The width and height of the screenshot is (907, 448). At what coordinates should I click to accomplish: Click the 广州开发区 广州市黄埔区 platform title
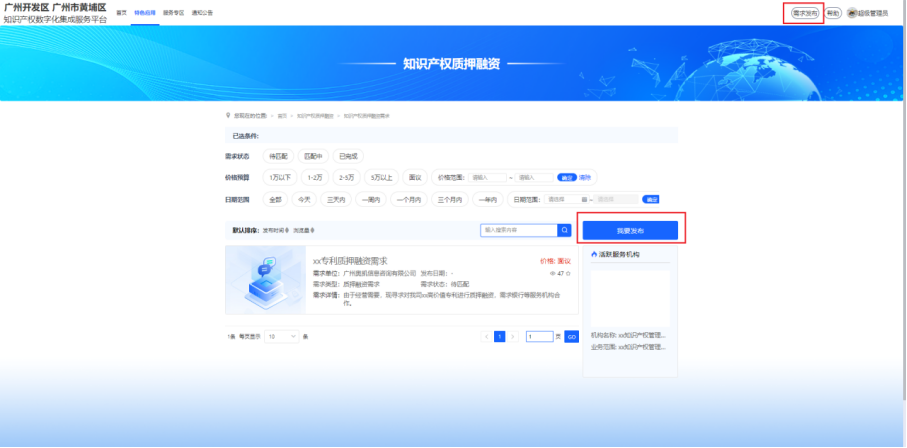[56, 8]
